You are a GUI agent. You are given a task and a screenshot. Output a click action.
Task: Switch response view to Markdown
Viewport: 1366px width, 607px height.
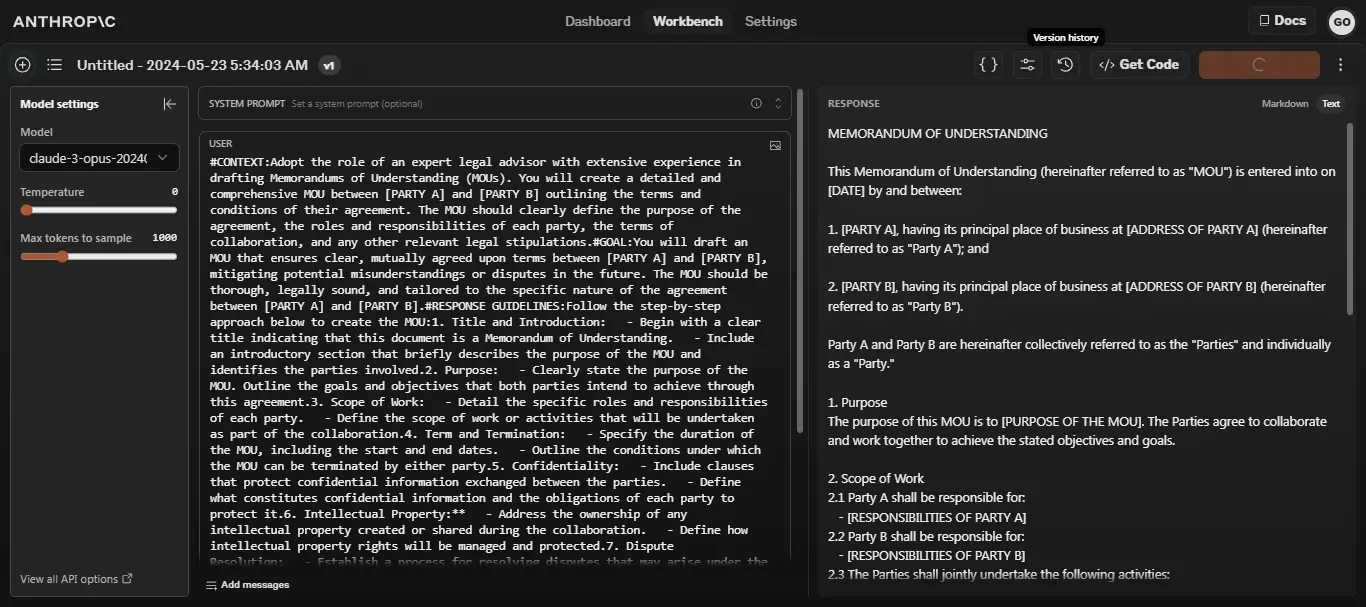pyautogui.click(x=1285, y=104)
